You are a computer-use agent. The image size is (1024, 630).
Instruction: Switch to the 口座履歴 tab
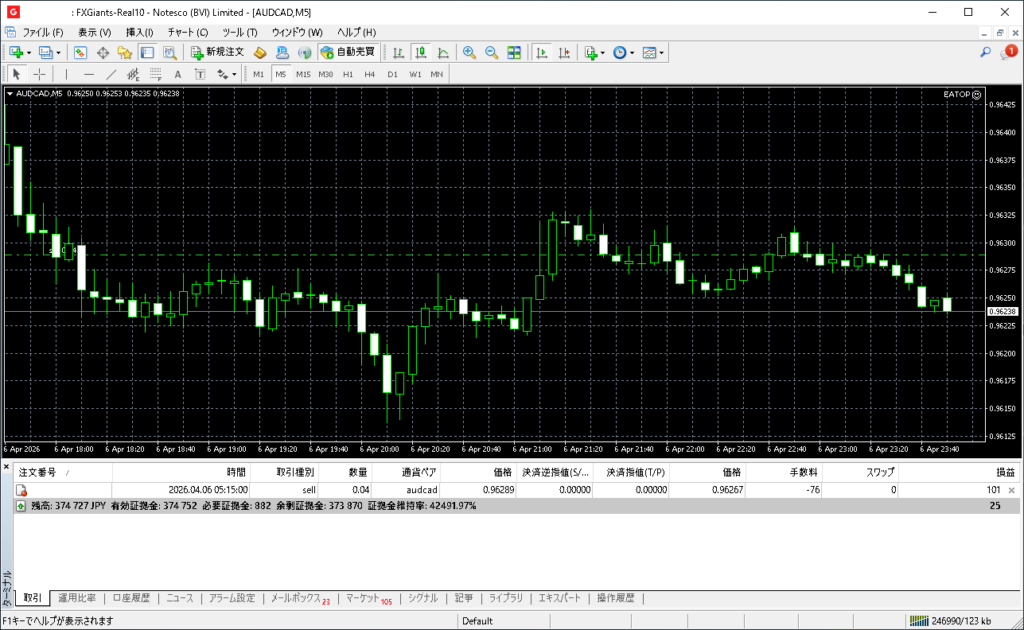(x=131, y=598)
